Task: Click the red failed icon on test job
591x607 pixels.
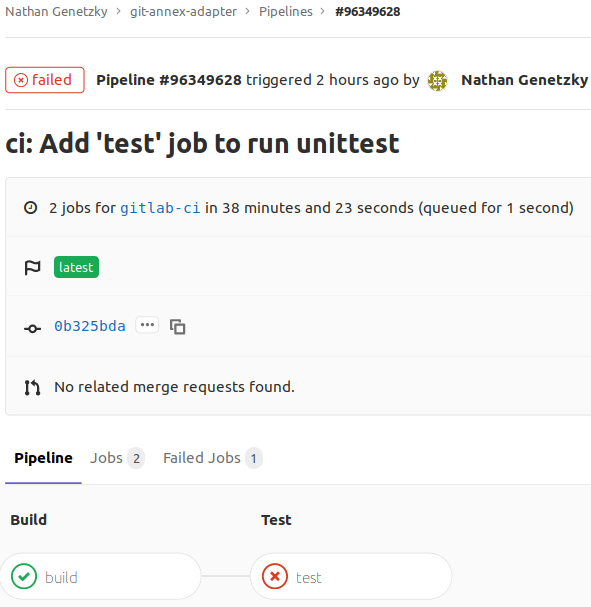Action: pos(275,576)
